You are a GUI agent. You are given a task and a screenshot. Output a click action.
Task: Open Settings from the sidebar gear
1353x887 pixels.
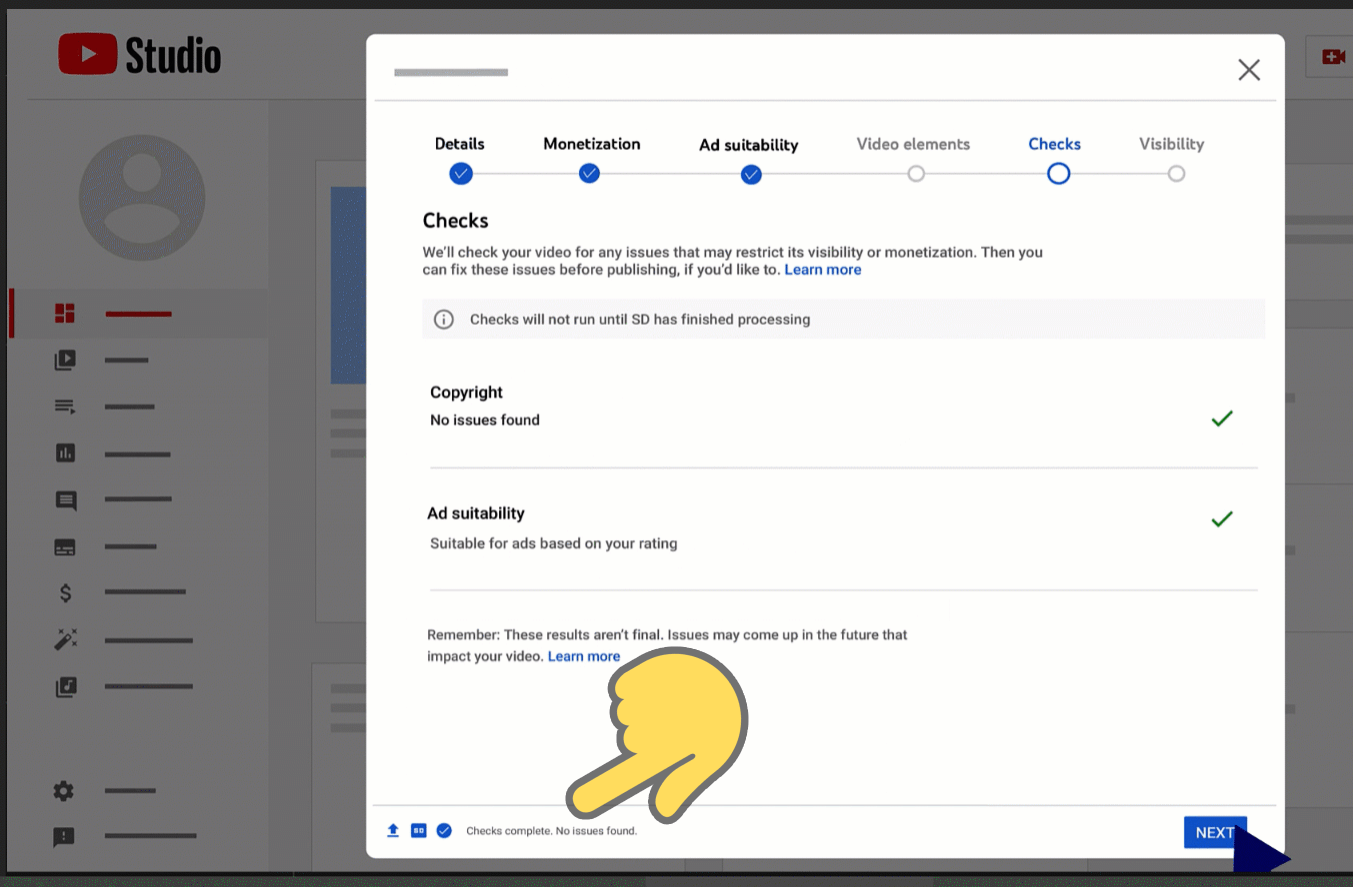click(63, 790)
